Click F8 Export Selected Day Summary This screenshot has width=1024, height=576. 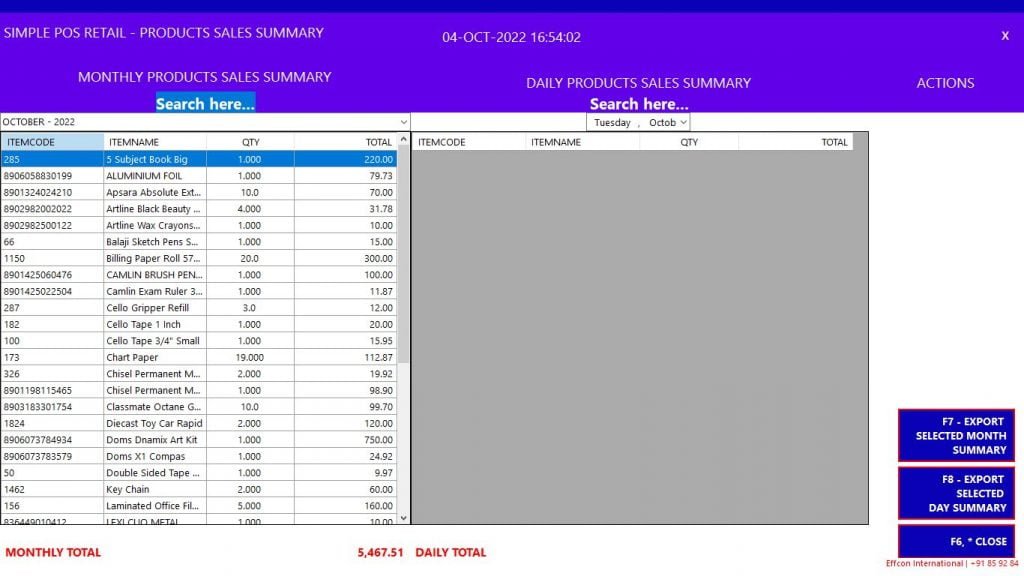pos(956,492)
